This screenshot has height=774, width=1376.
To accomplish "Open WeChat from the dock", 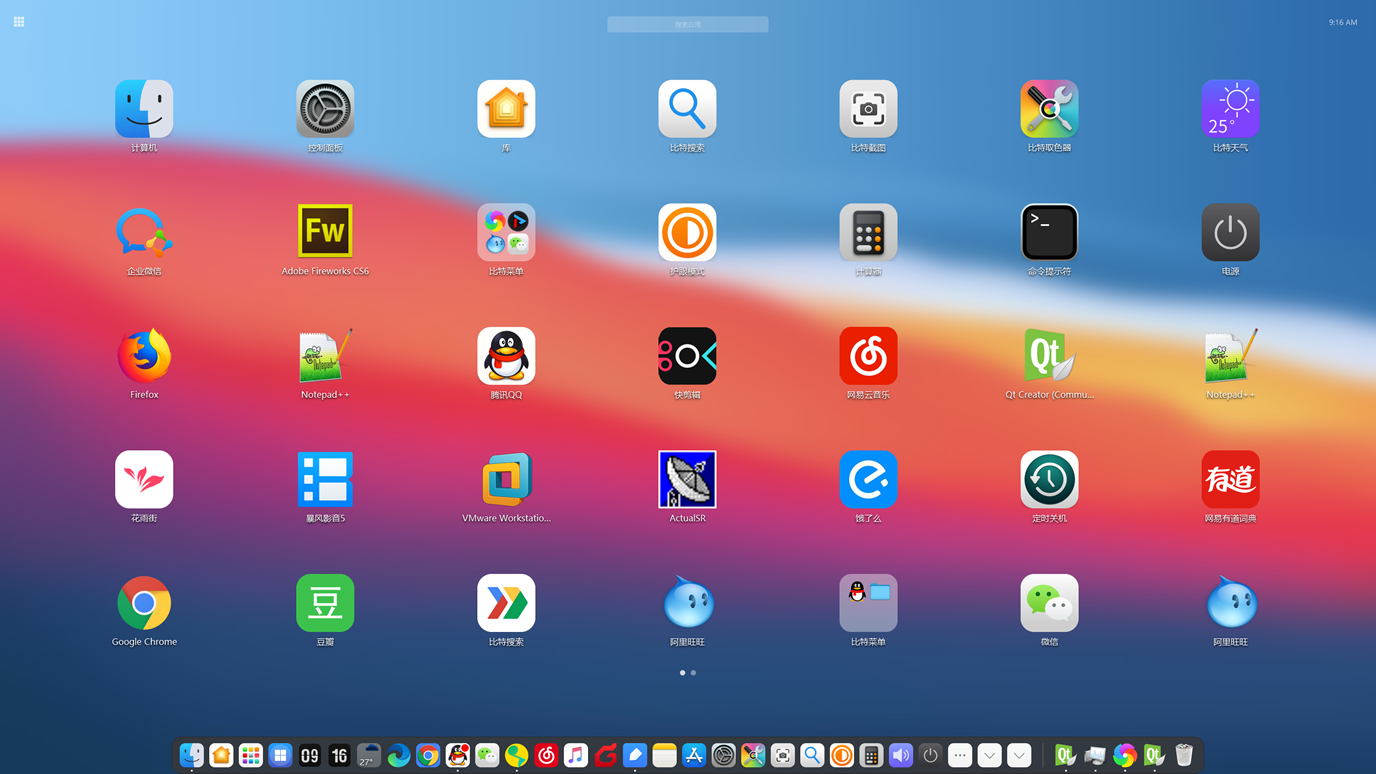I will pyautogui.click(x=487, y=756).
